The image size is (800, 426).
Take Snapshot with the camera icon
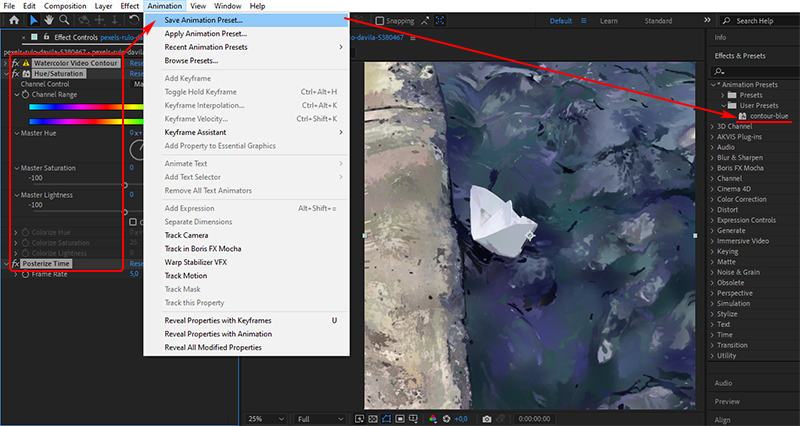487,419
